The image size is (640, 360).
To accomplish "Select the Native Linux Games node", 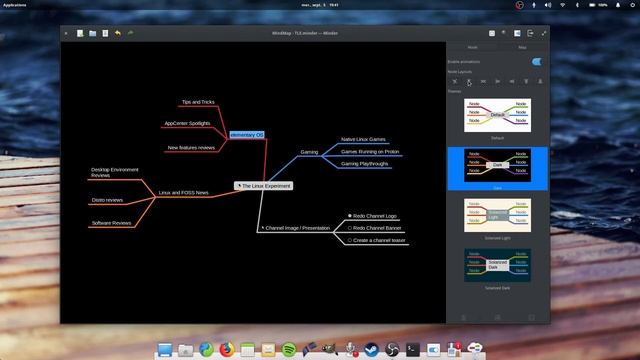I will 363,139.
